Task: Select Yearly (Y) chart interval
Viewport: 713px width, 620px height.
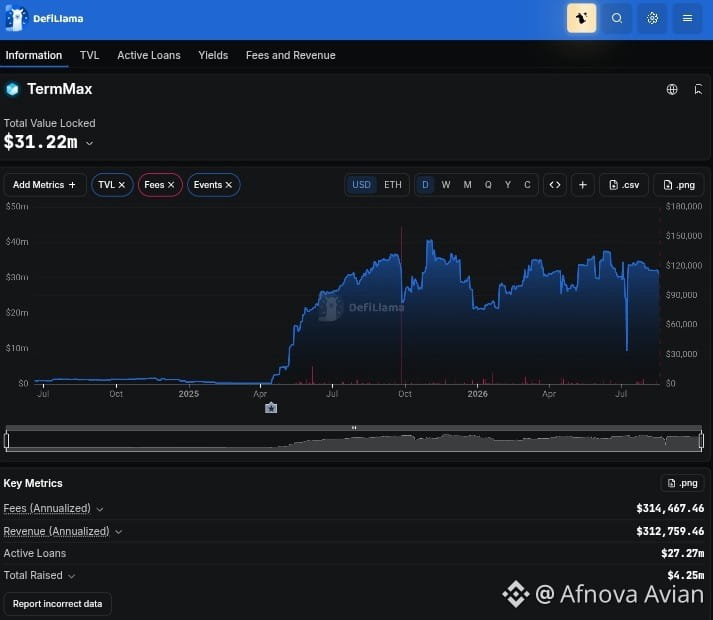Action: tap(508, 185)
